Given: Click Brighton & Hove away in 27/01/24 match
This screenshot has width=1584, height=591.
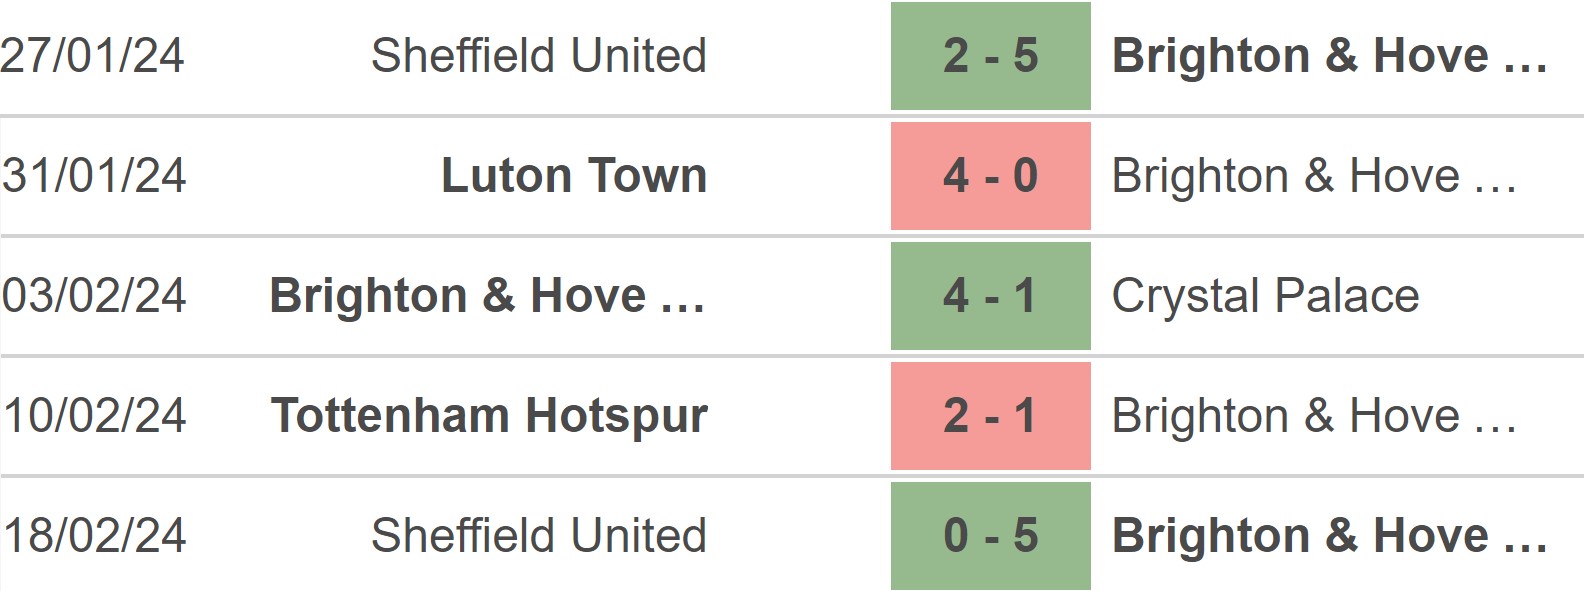Looking at the screenshot, I should (1330, 56).
